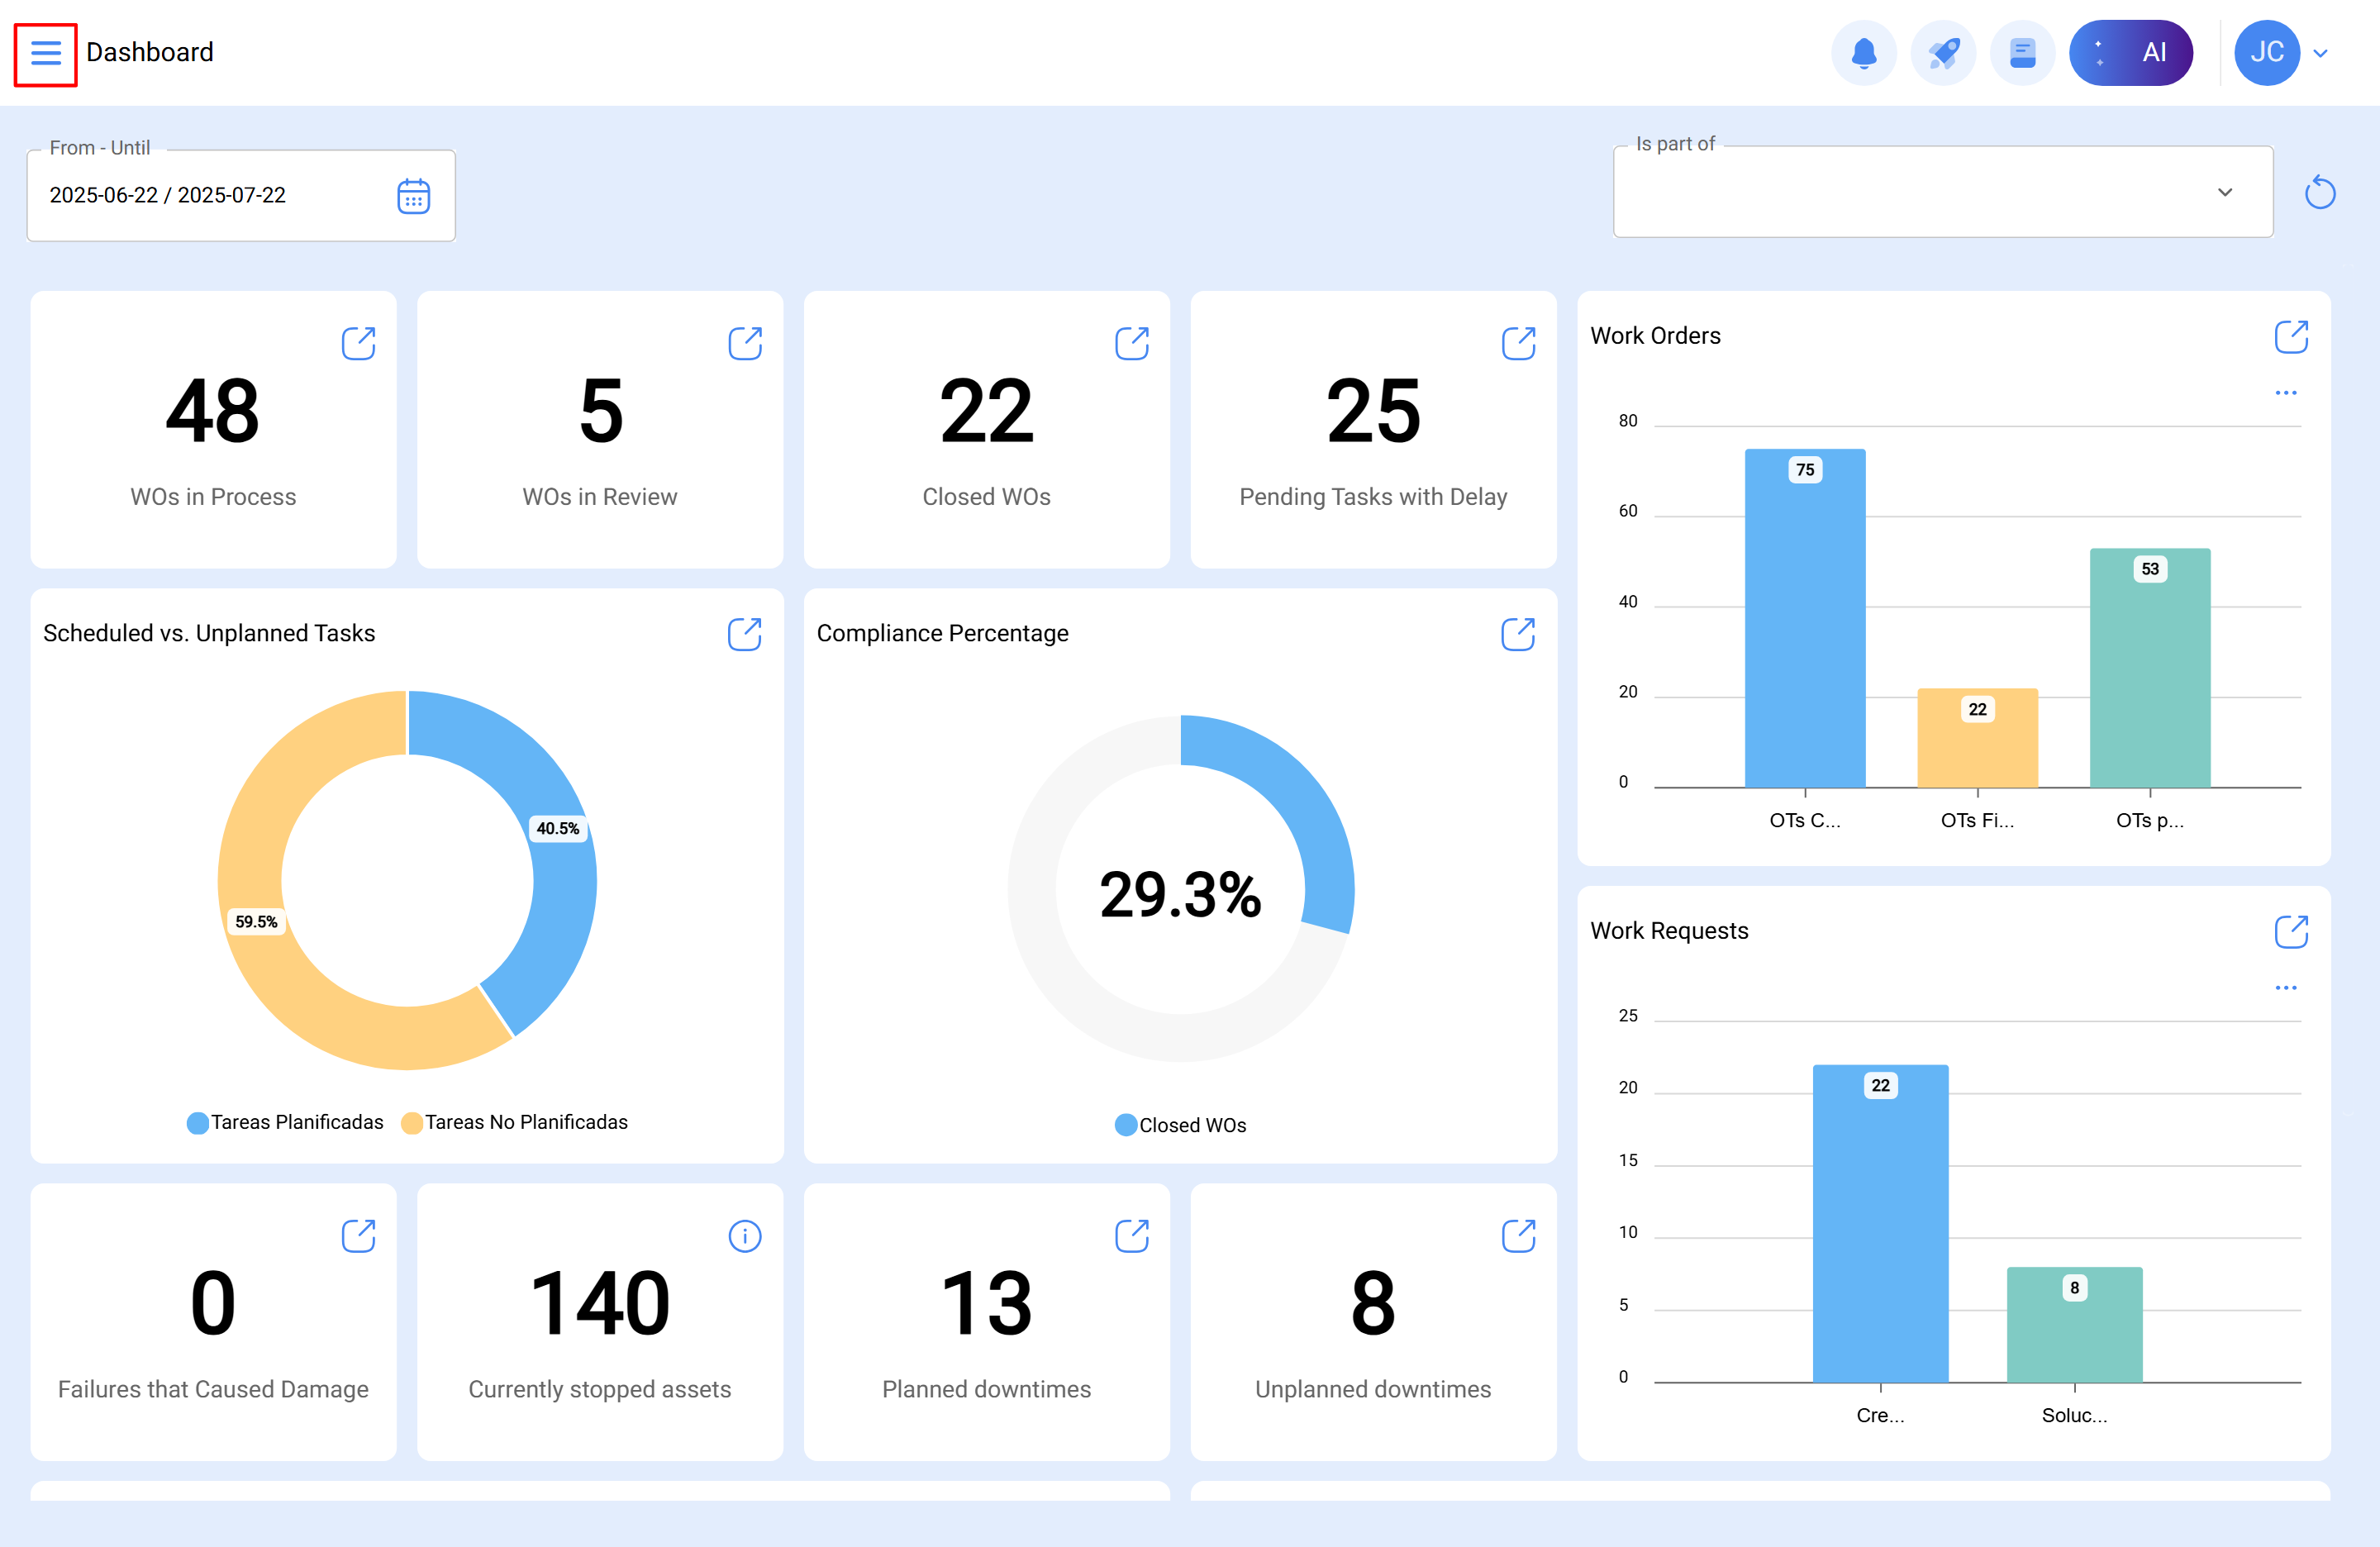Open the Work Requests ellipsis options

(x=2286, y=988)
